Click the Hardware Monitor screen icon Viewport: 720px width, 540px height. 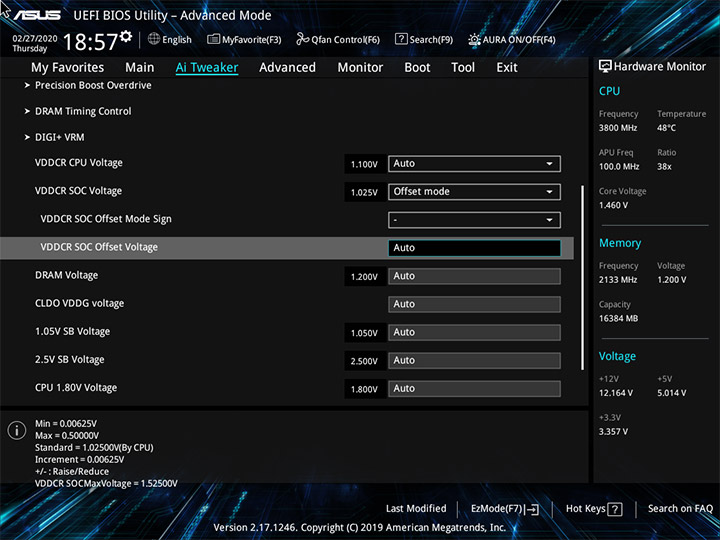click(x=605, y=66)
